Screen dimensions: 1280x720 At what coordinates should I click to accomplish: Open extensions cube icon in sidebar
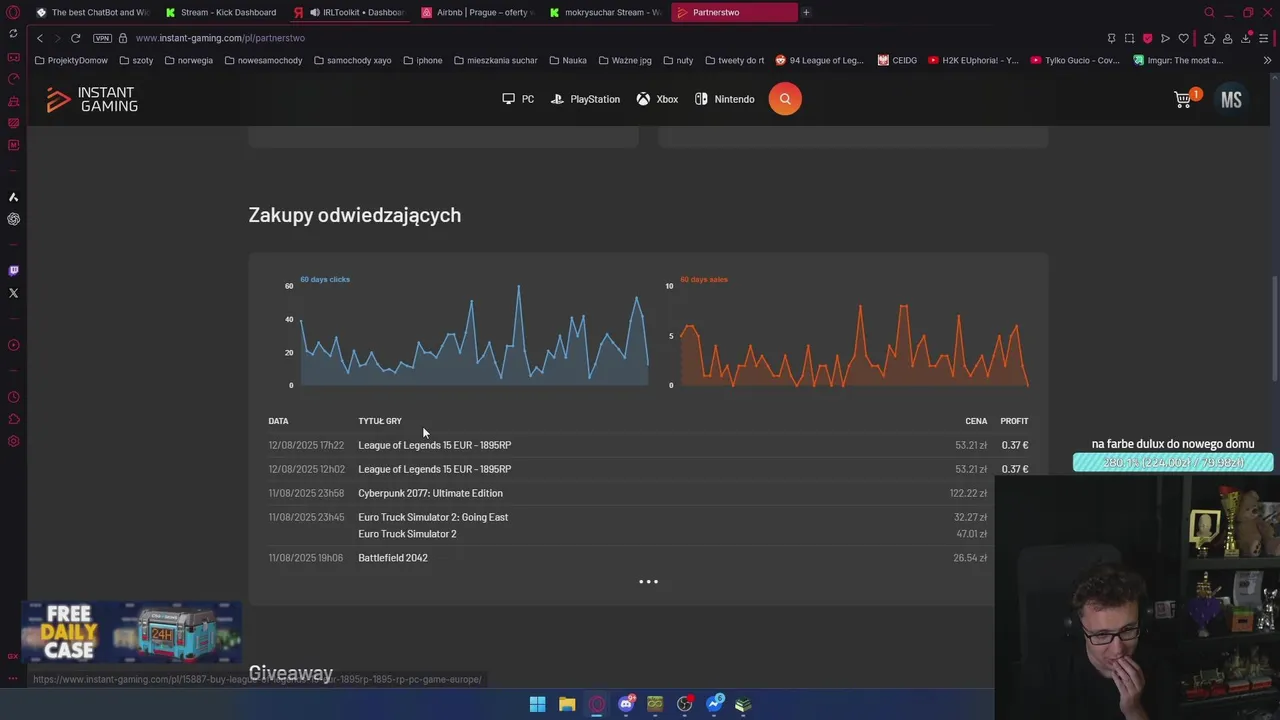click(13, 419)
